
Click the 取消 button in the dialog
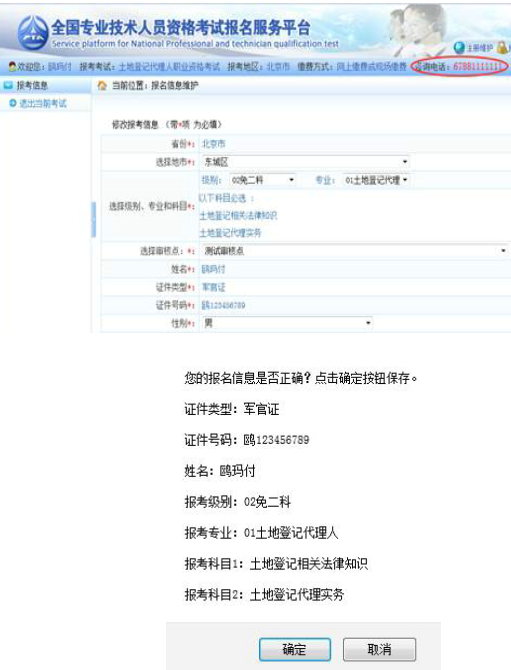379,649
